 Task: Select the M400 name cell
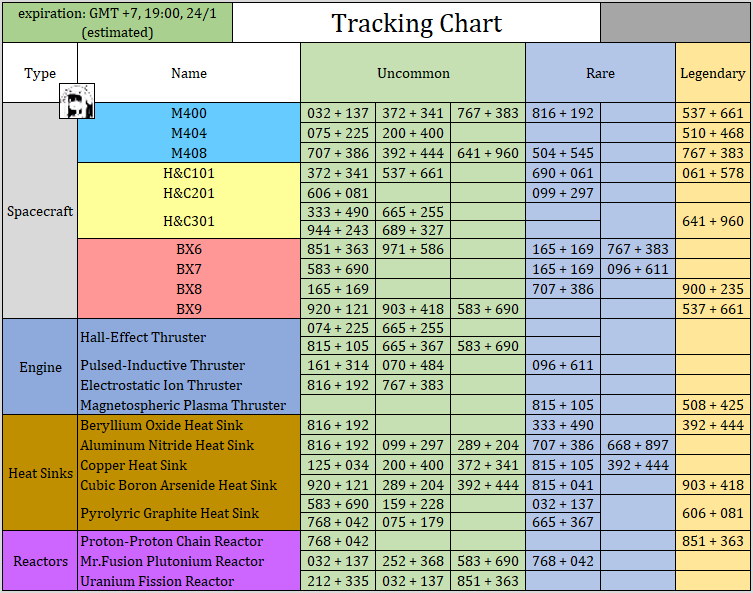tap(189, 113)
